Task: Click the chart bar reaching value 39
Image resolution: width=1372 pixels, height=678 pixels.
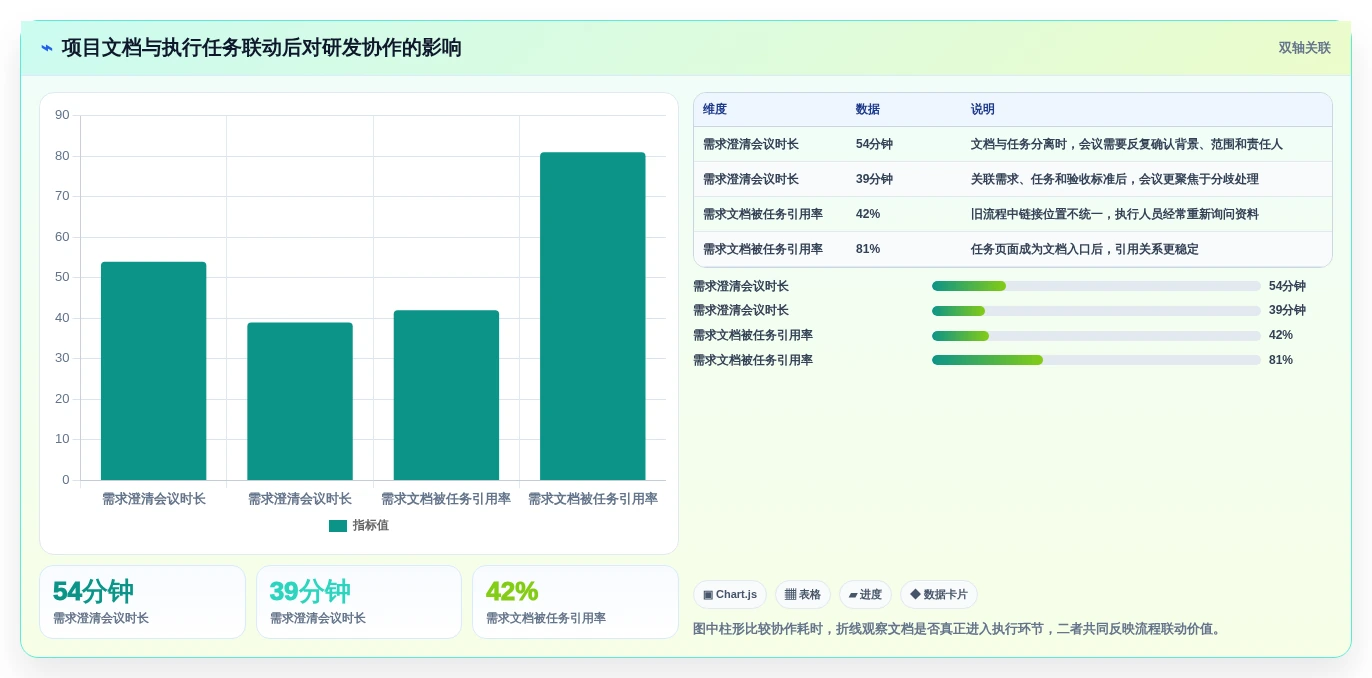Action: pos(300,401)
